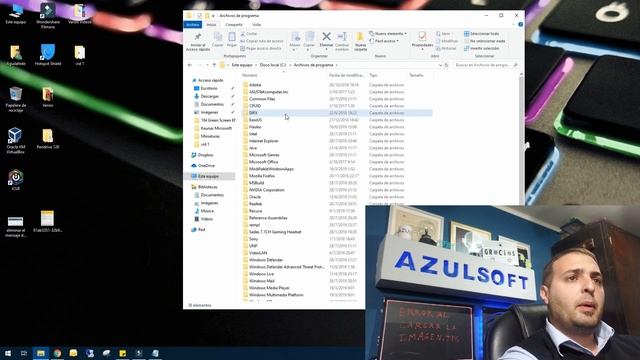The image size is (640, 360).
Task: Click 'No seleccionar nada' in the ribbon
Action: [485, 41]
